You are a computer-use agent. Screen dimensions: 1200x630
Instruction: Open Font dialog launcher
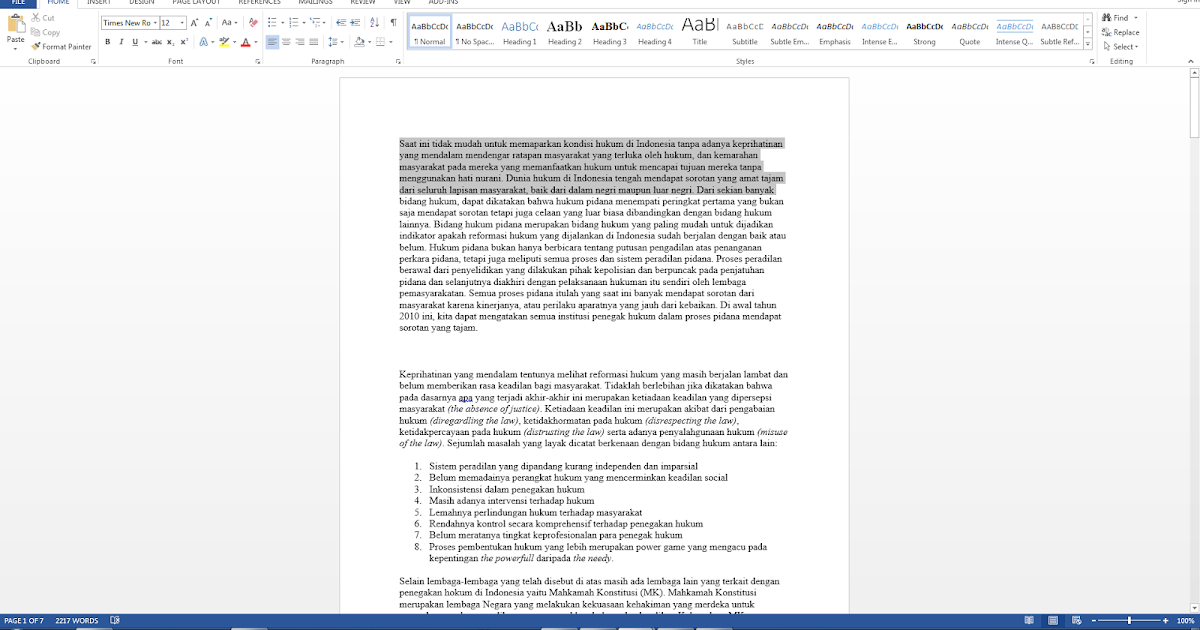[x=258, y=62]
